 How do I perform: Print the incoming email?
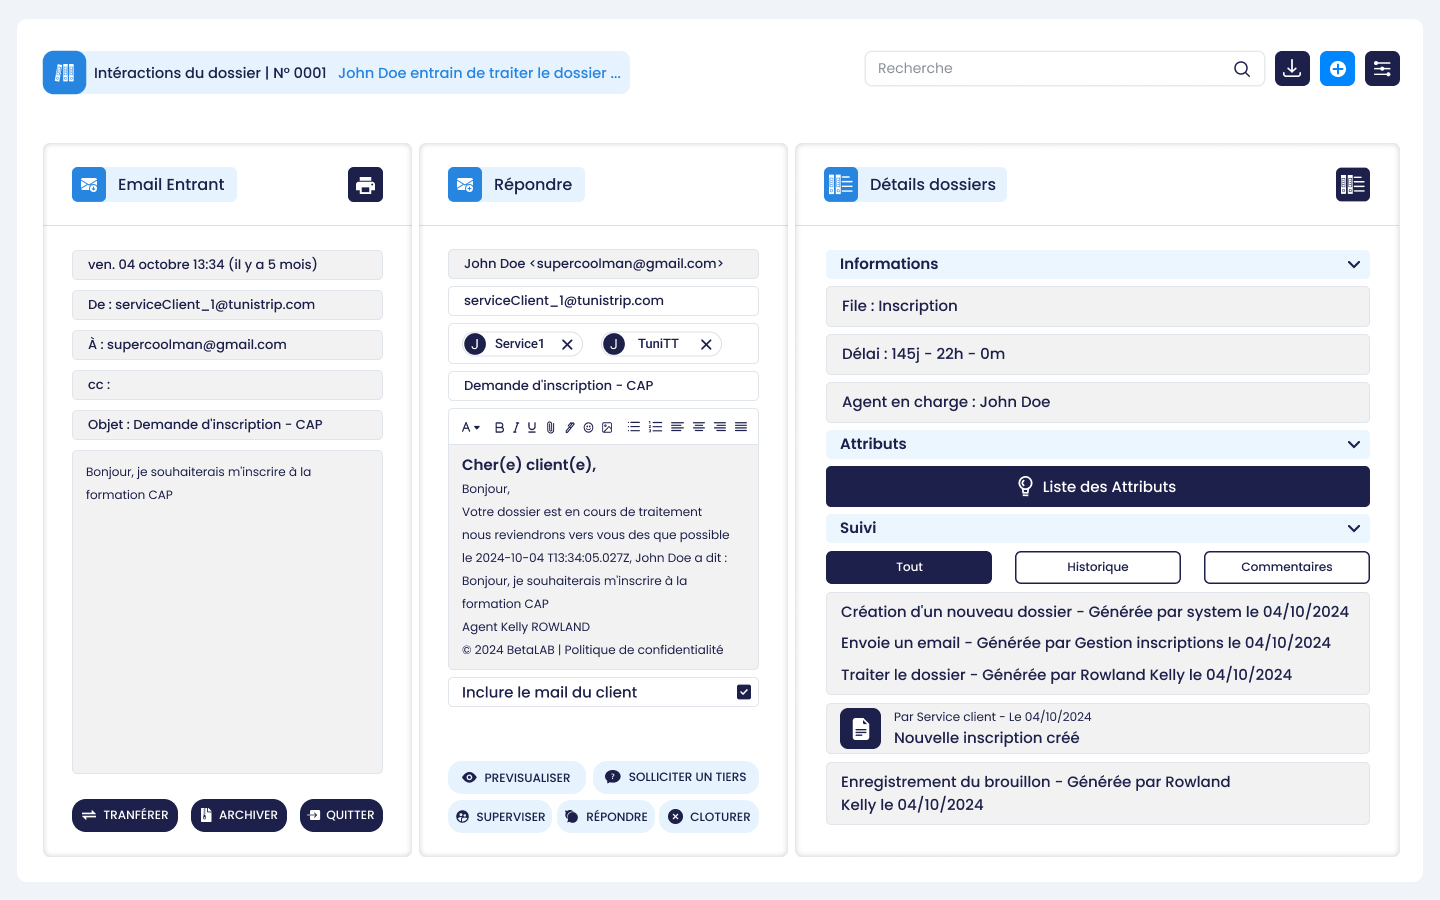pyautogui.click(x=365, y=185)
